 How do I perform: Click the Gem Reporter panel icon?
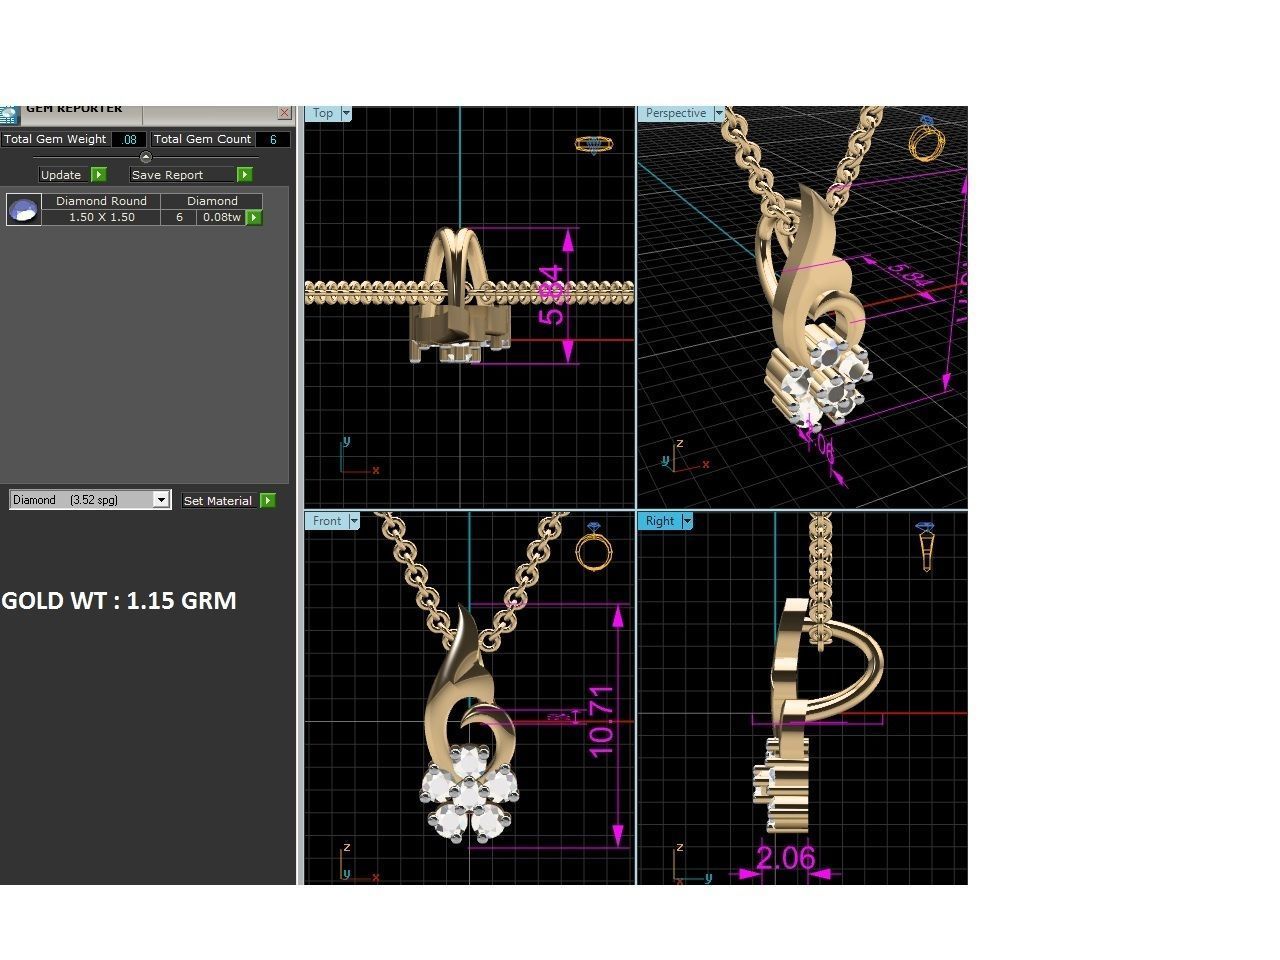click(8, 114)
